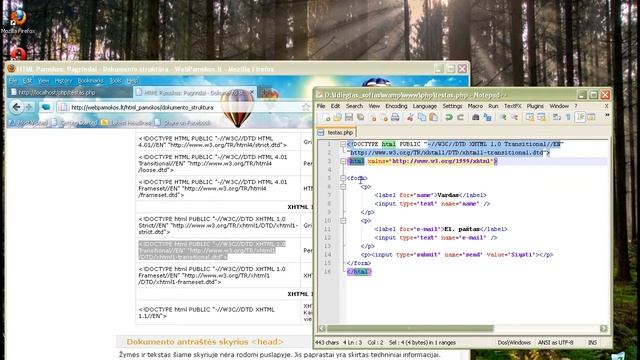This screenshot has width=640, height=360.
Task: Click the horizontal scrollbar right arrow in Notepad++
Action: tap(604, 328)
